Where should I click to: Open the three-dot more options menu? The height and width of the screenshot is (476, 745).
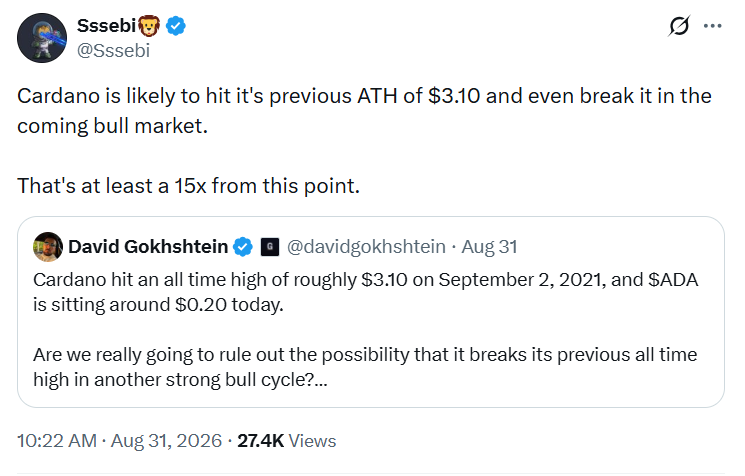(713, 26)
